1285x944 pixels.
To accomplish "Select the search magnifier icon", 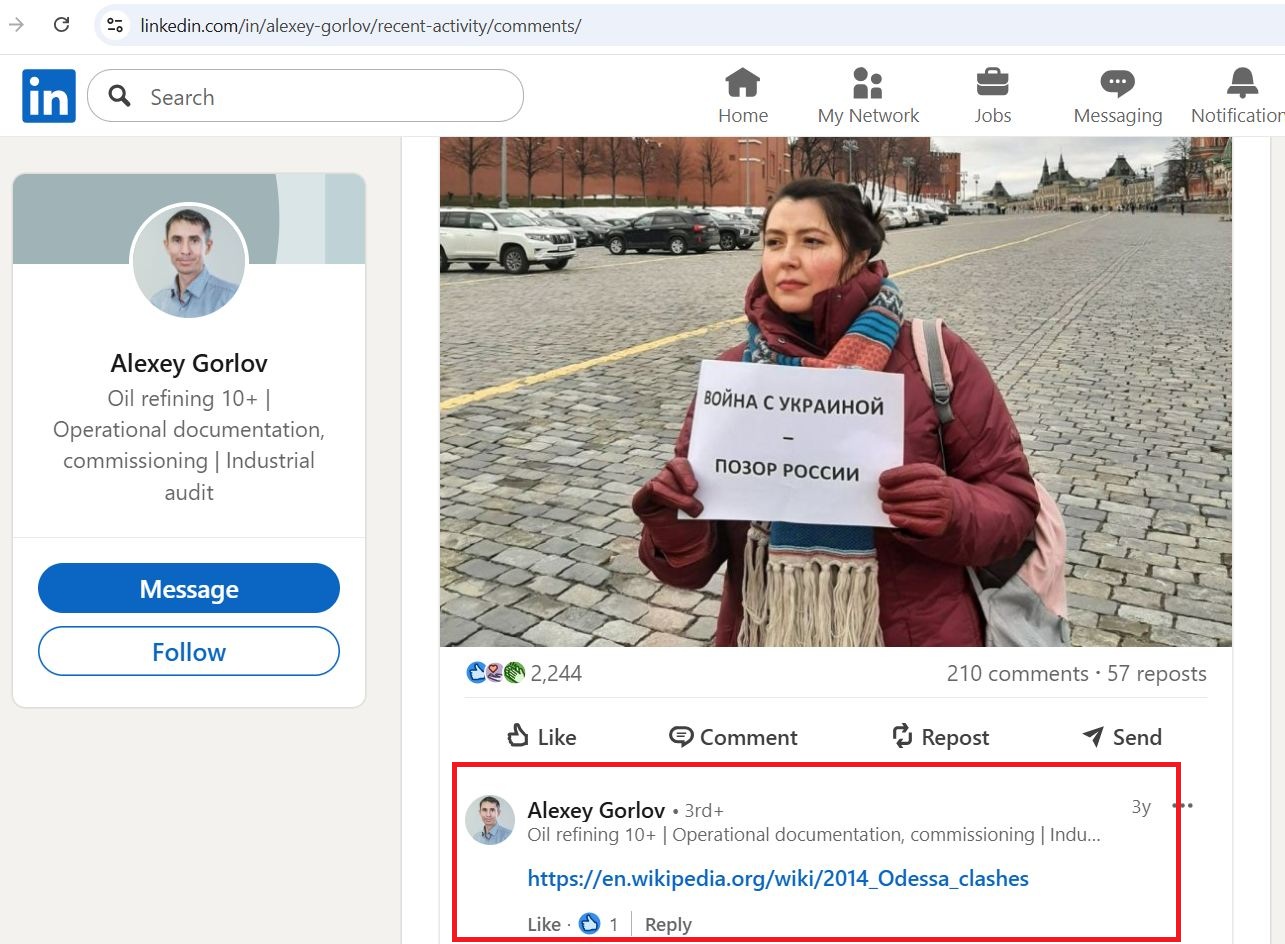I will tap(117, 96).
